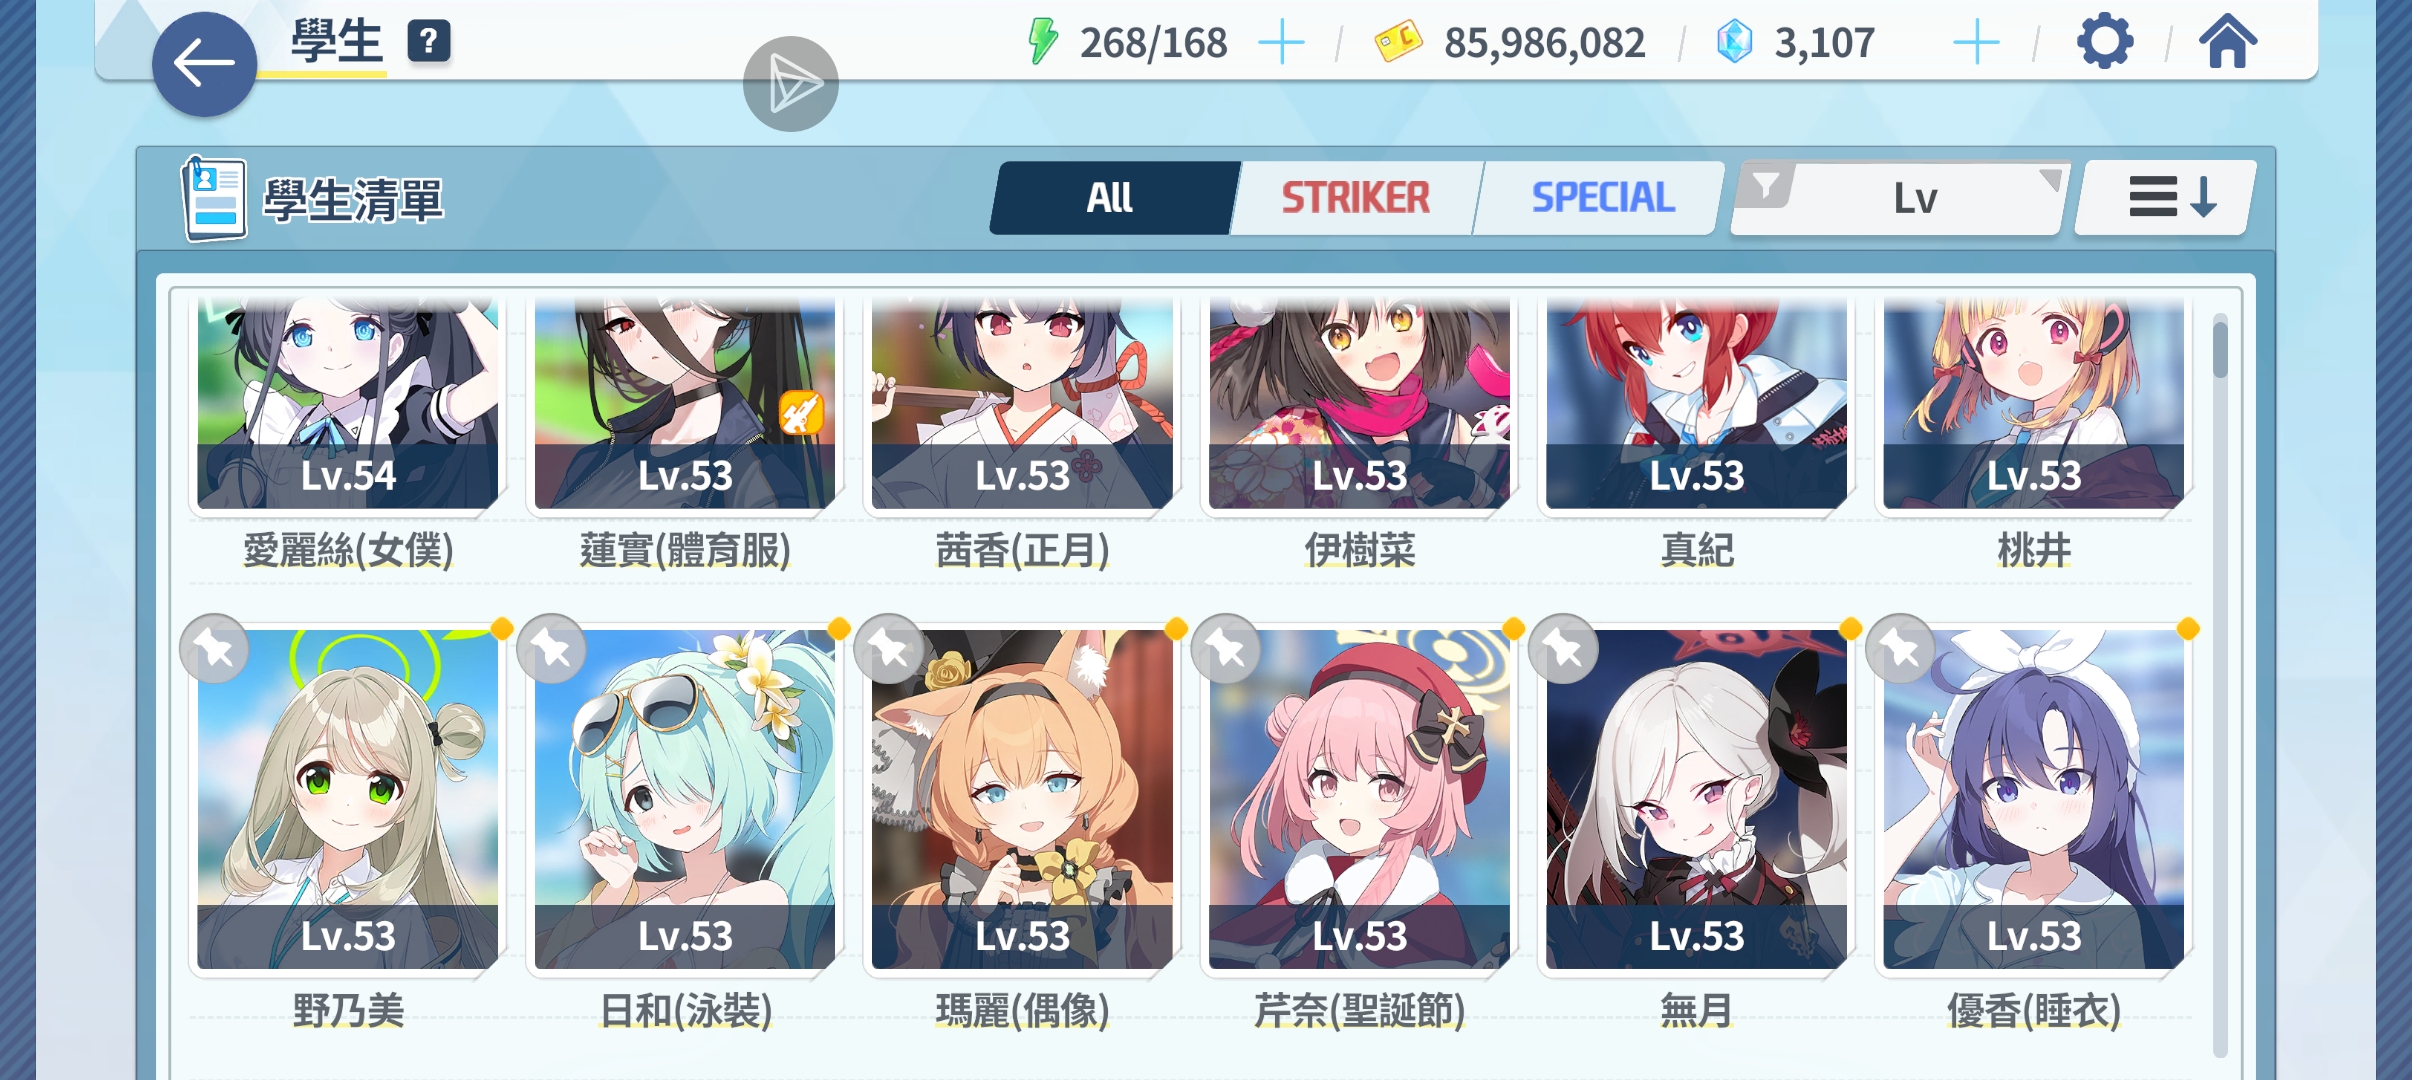Go back using the arrow button
This screenshot has height=1080, width=2412.
[x=204, y=64]
